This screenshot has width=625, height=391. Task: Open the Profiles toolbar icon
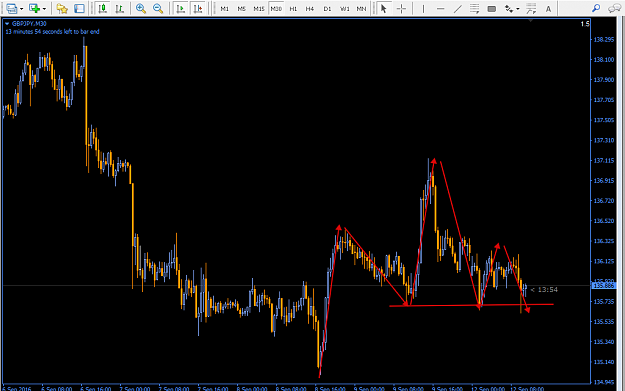tap(12, 8)
